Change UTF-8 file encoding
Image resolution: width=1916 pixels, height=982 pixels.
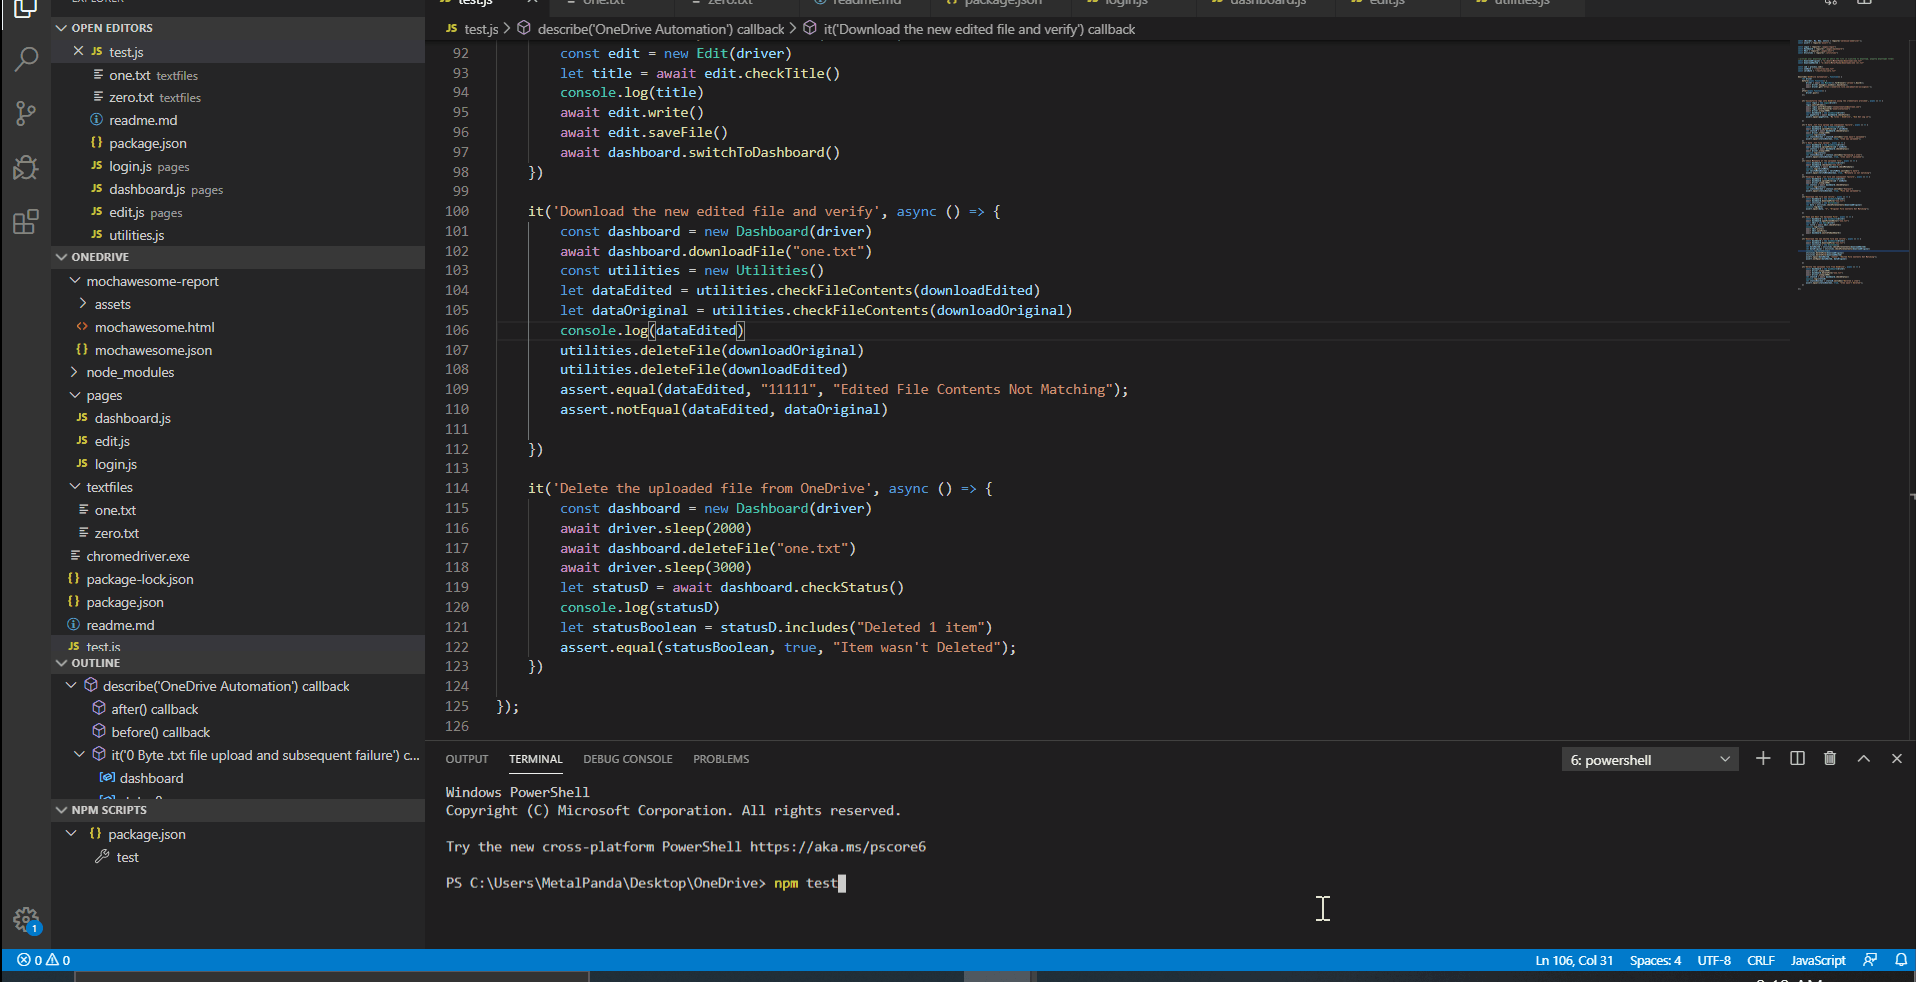pyautogui.click(x=1714, y=960)
